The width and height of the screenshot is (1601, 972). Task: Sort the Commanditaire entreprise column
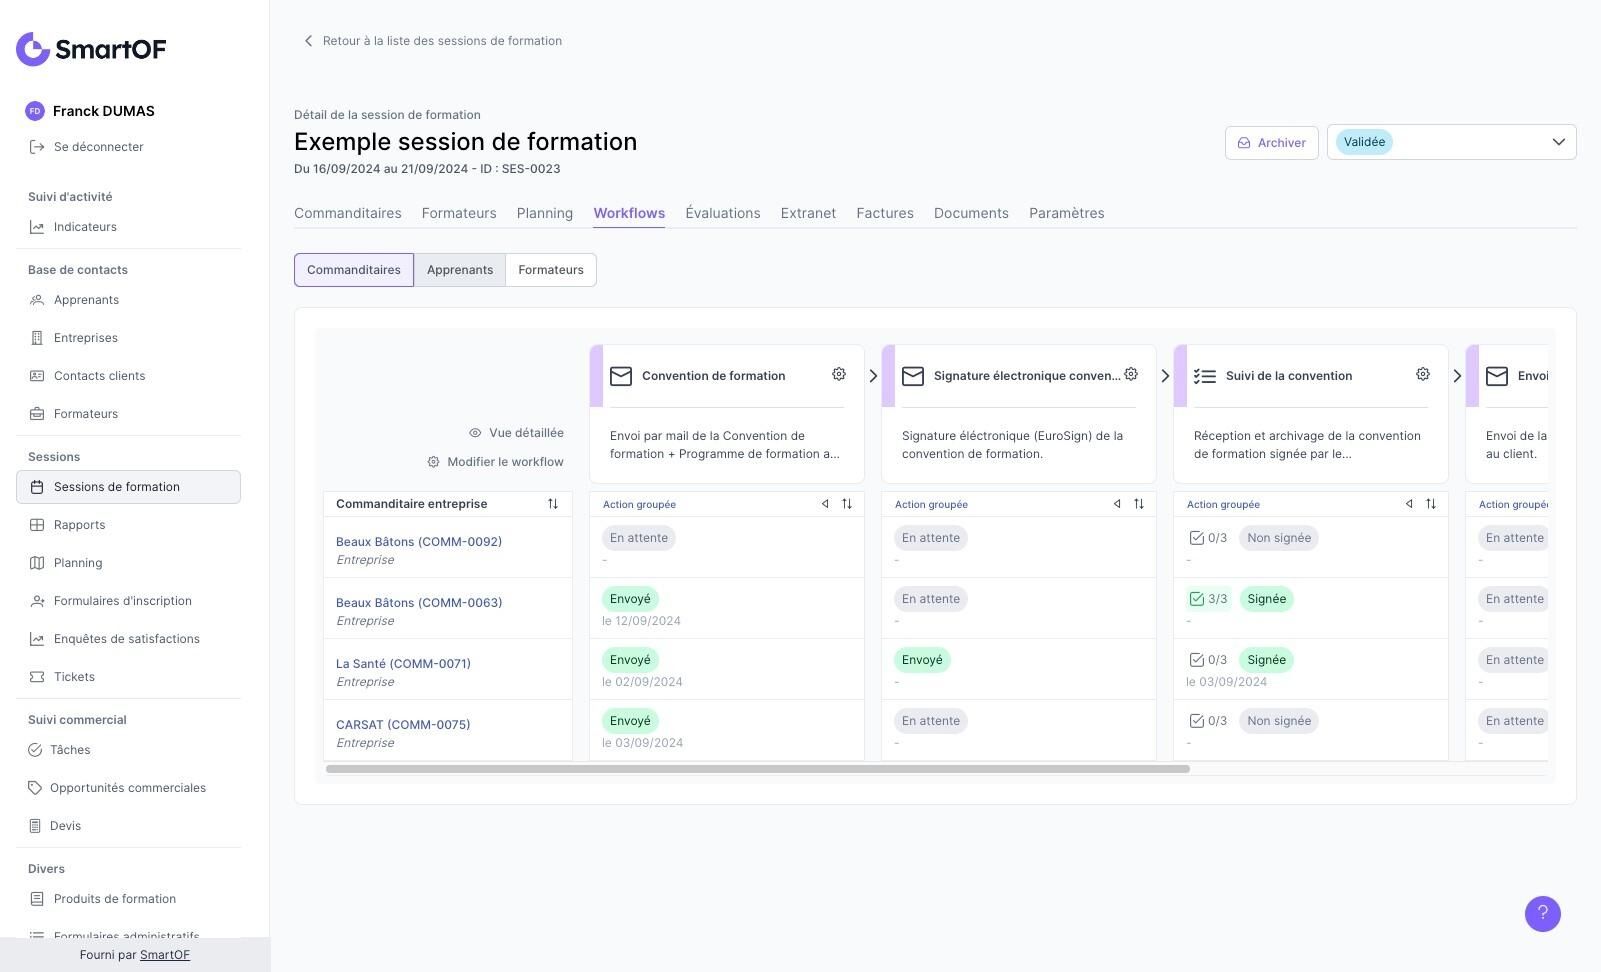[553, 504]
